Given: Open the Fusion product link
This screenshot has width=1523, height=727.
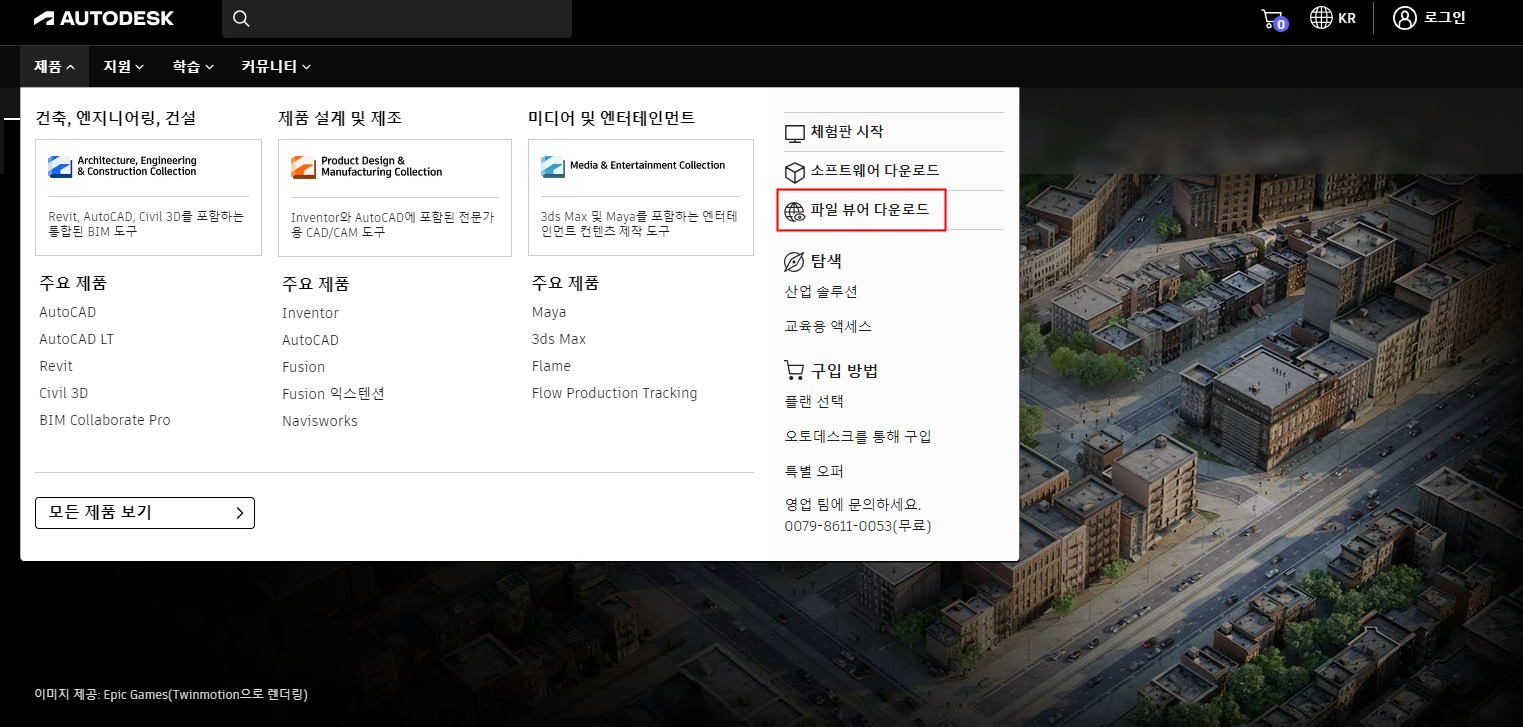Looking at the screenshot, I should coord(303,367).
